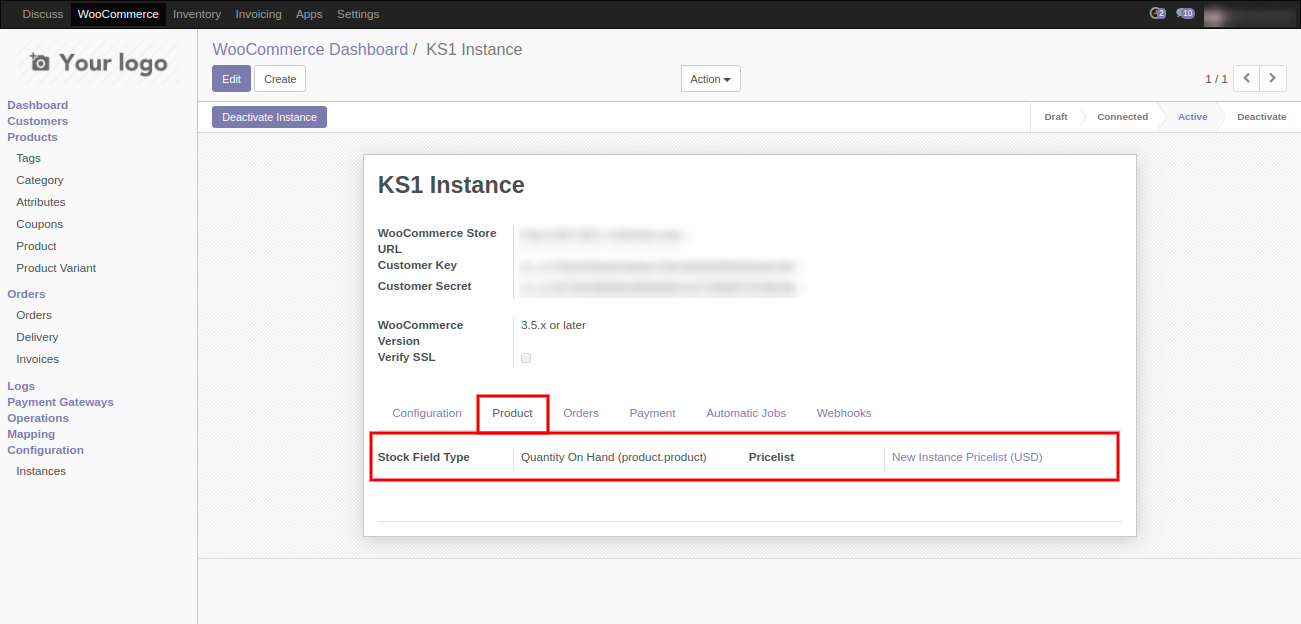Select the Deactivate status stage

(x=1261, y=117)
